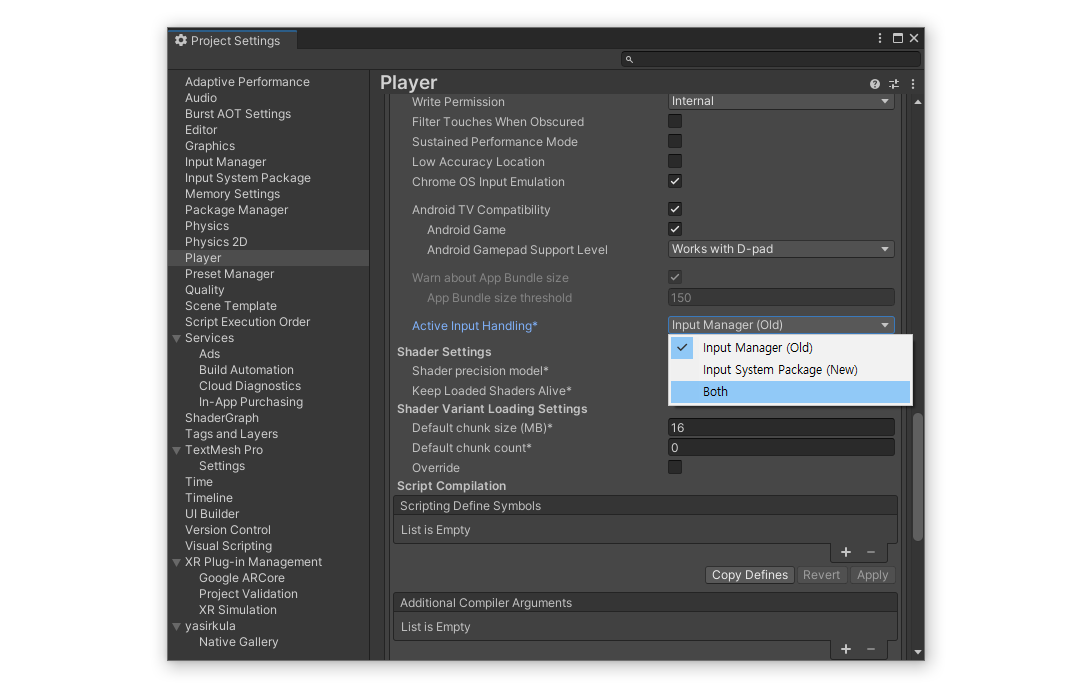Screen dimensions: 1091x685
Task: Click Scripting Define Symbols list header
Action: 645,506
